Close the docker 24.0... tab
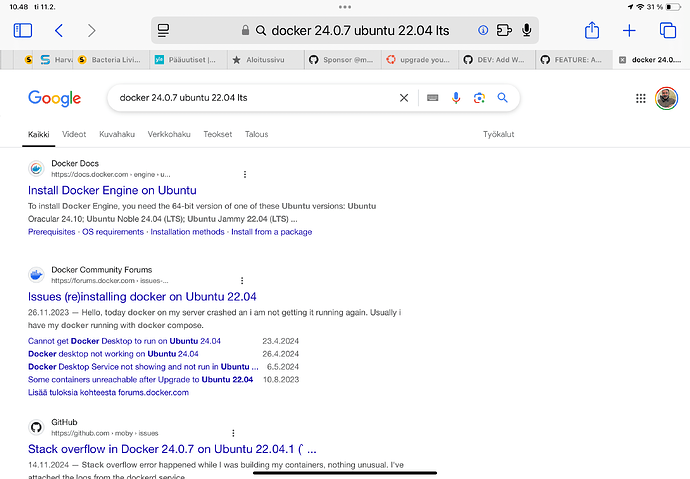 [622, 60]
